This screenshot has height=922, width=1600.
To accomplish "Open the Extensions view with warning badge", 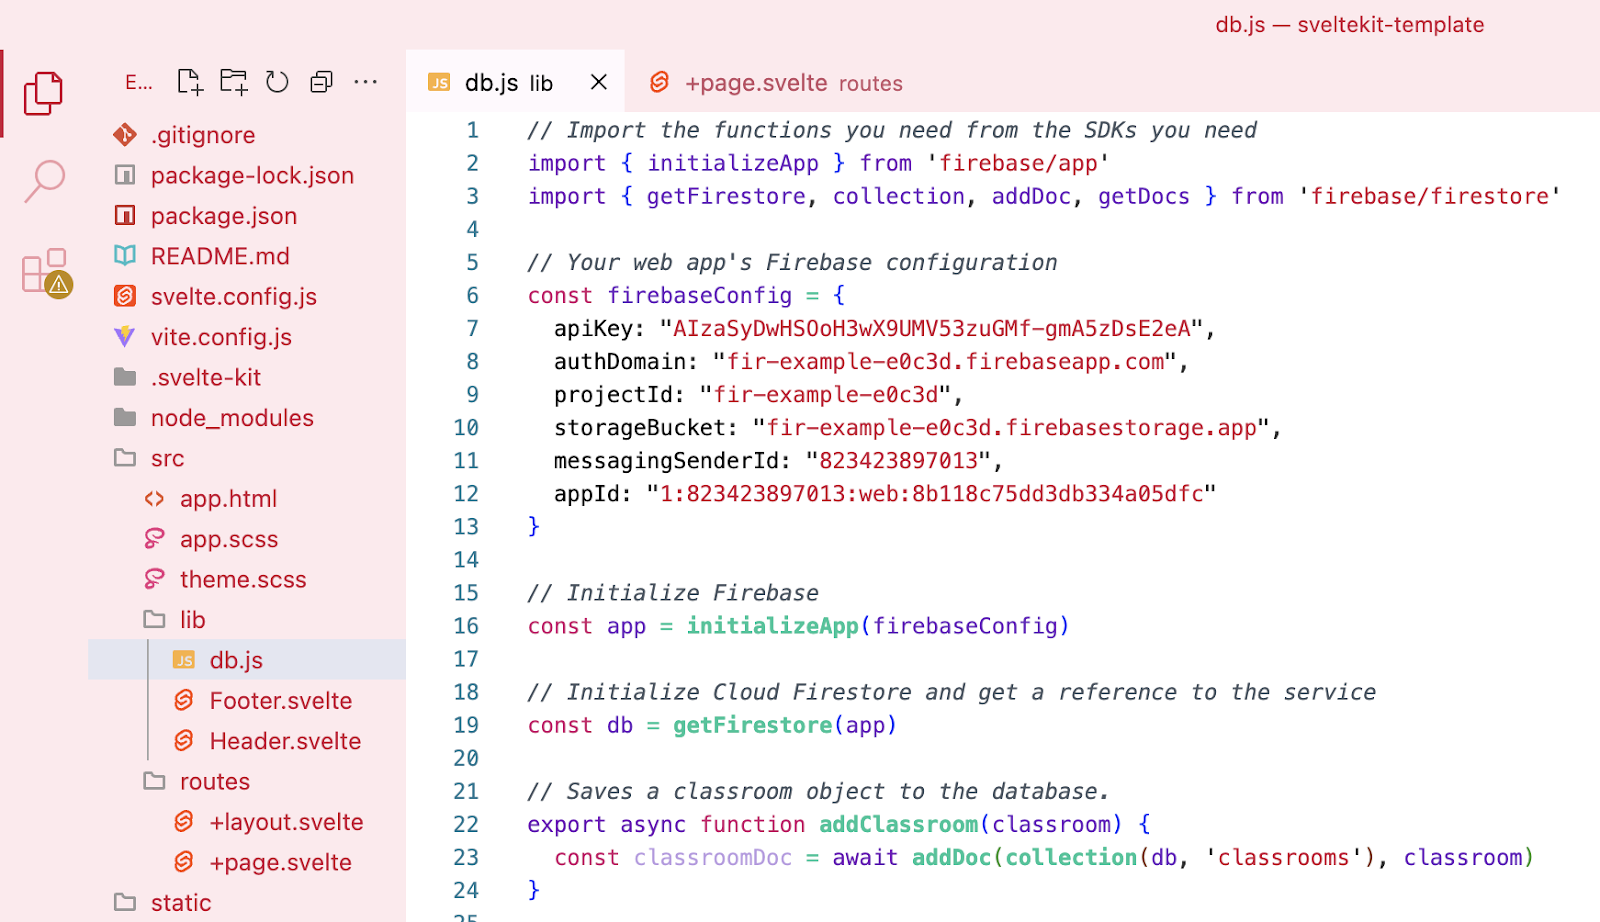I will tap(46, 272).
